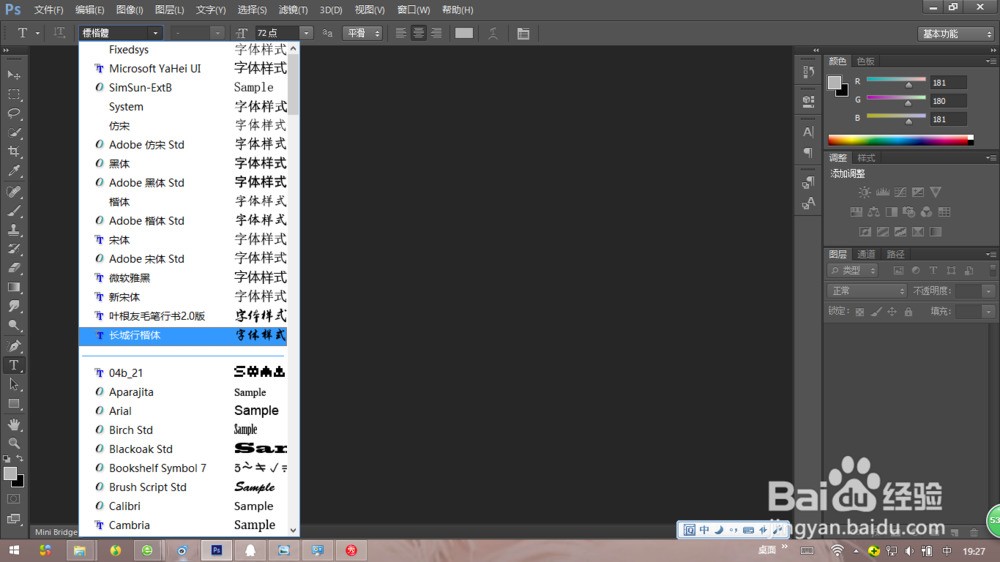Click left align text icon
The image size is (1000, 562).
pyautogui.click(x=401, y=33)
